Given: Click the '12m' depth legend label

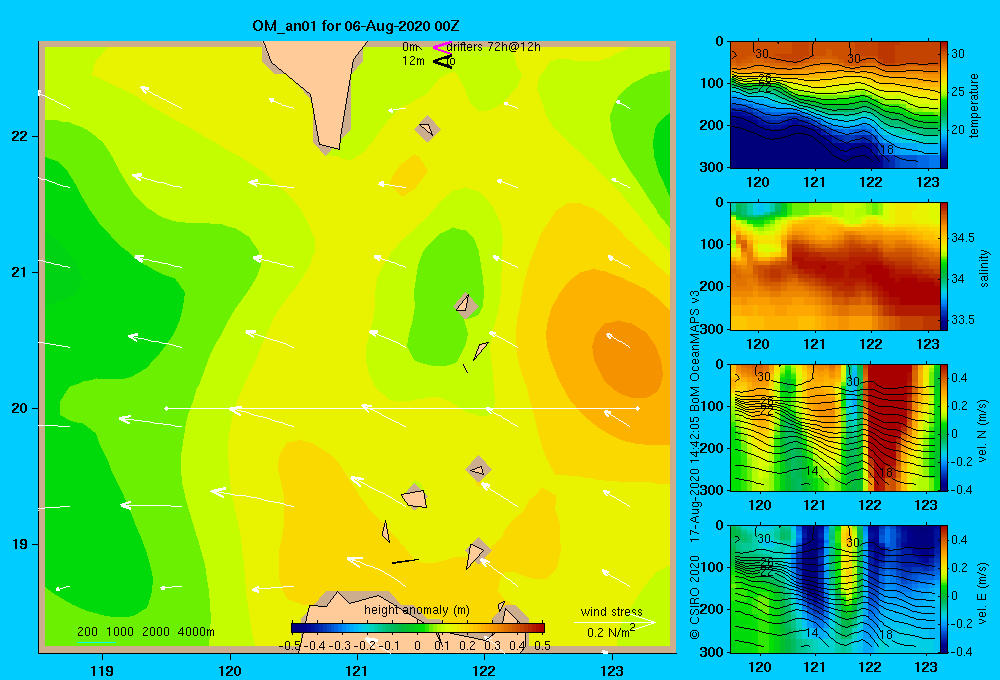Looking at the screenshot, I should coord(413,61).
